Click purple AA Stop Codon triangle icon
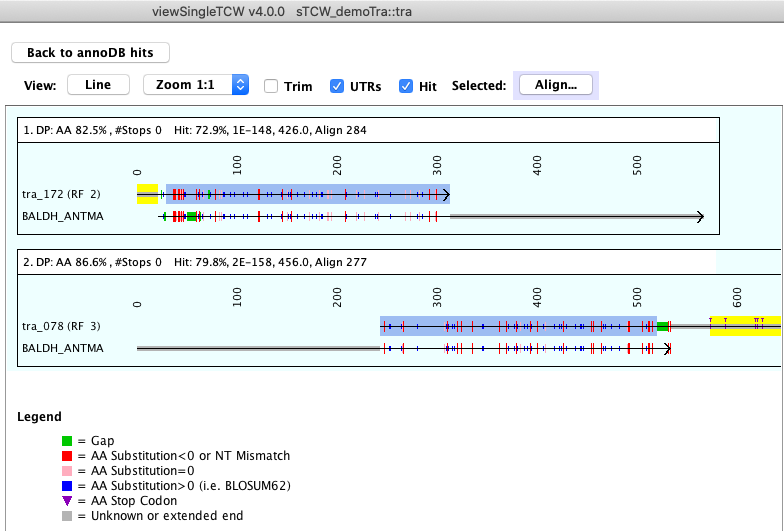Image resolution: width=784 pixels, height=531 pixels. [x=67, y=501]
